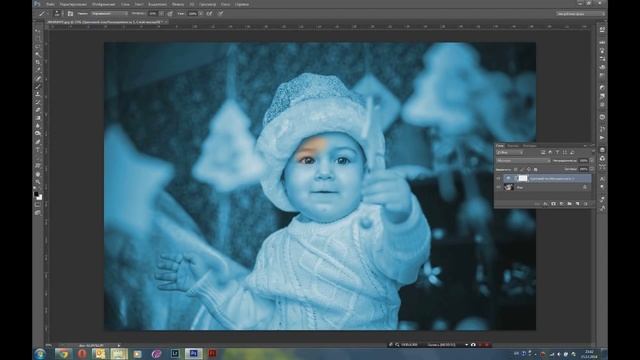The width and height of the screenshot is (640, 360).
Task: Add a layer mask
Action: pyautogui.click(x=553, y=204)
